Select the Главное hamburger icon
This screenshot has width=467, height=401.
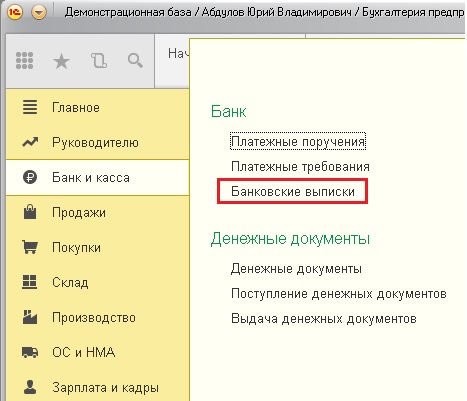(x=30, y=107)
